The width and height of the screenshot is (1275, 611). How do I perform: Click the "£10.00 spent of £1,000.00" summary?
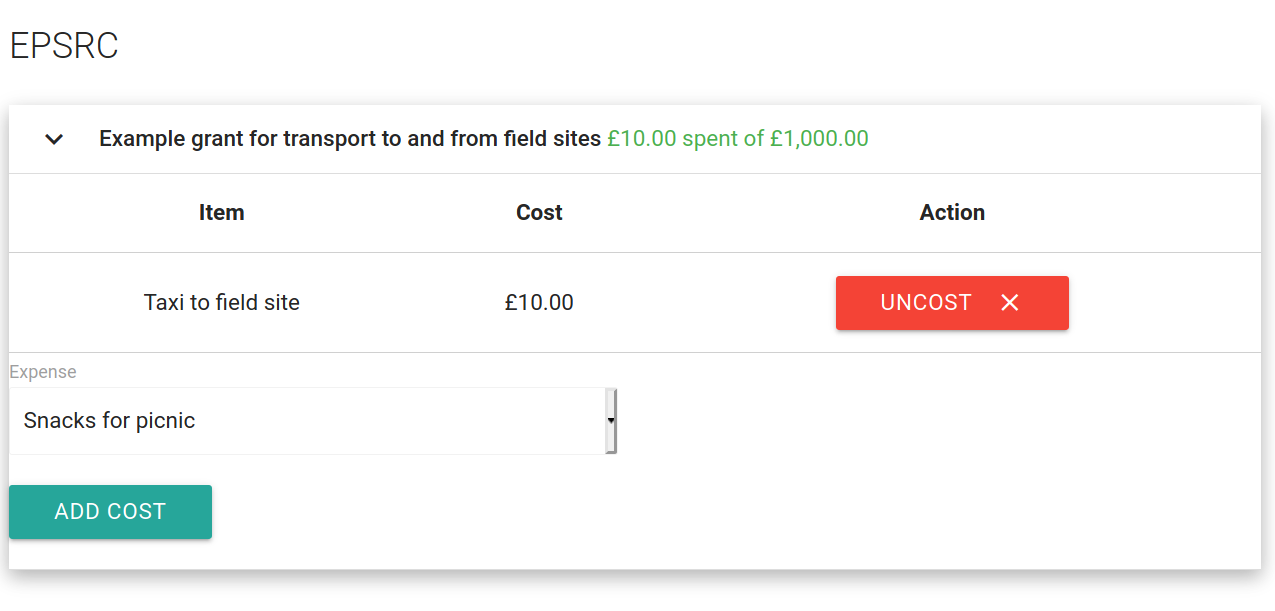pos(737,139)
